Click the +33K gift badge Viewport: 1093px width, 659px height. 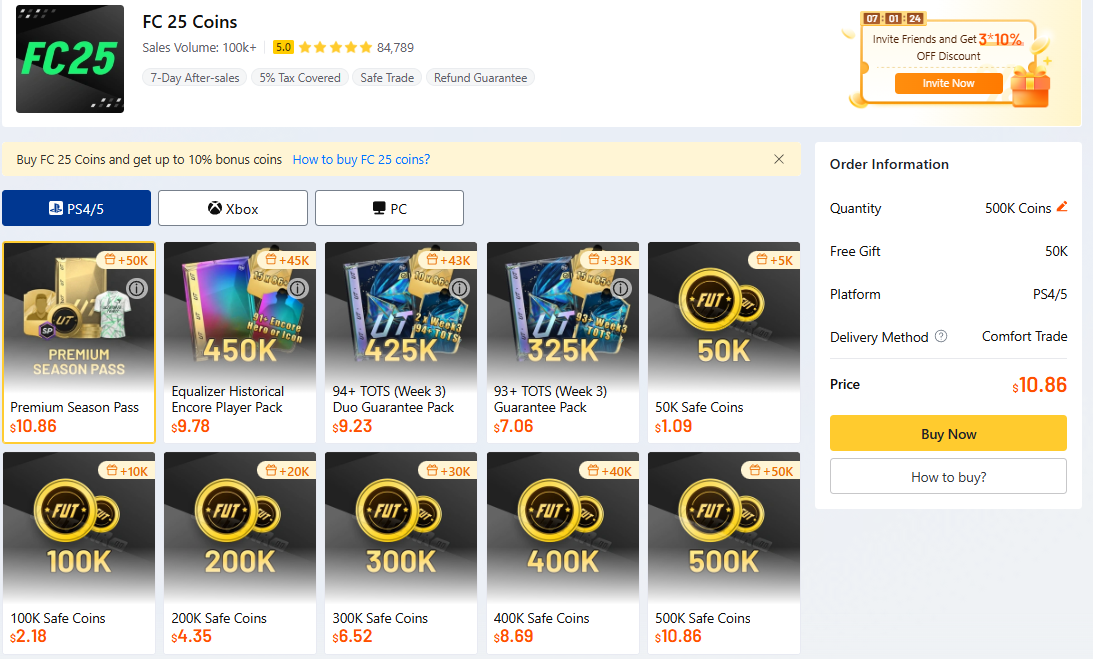[x=610, y=260]
